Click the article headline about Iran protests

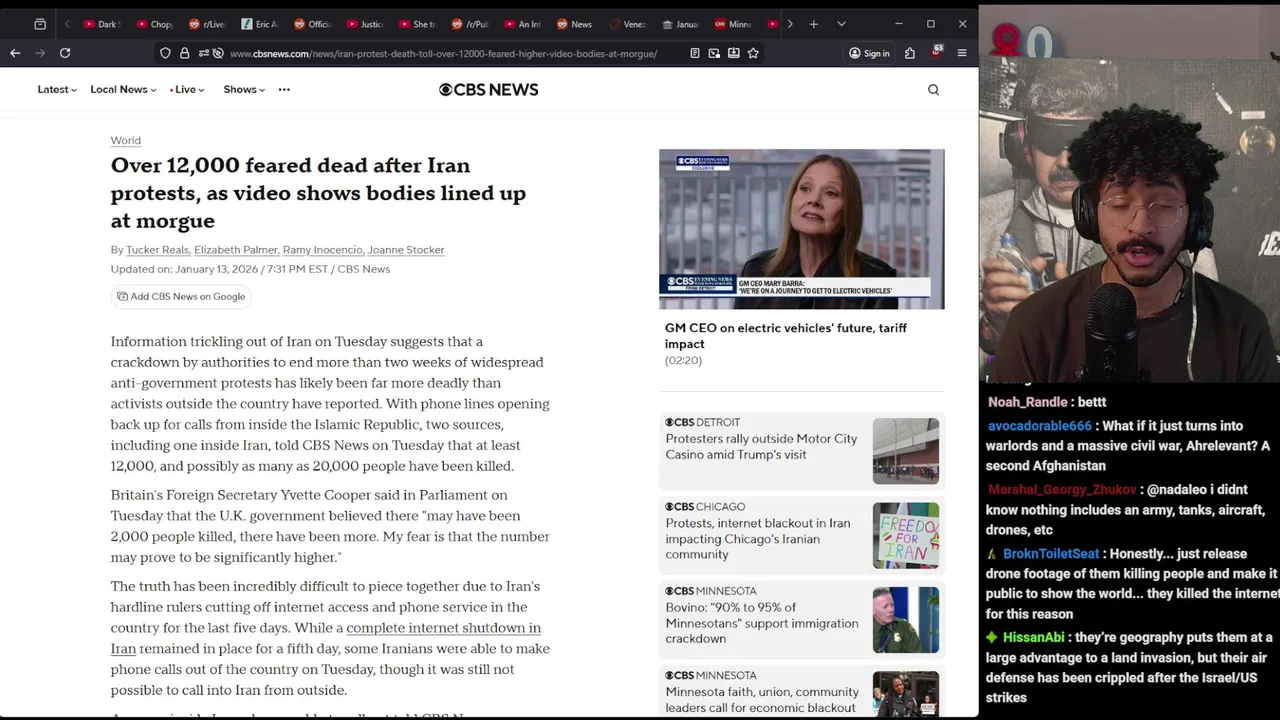[x=318, y=193]
